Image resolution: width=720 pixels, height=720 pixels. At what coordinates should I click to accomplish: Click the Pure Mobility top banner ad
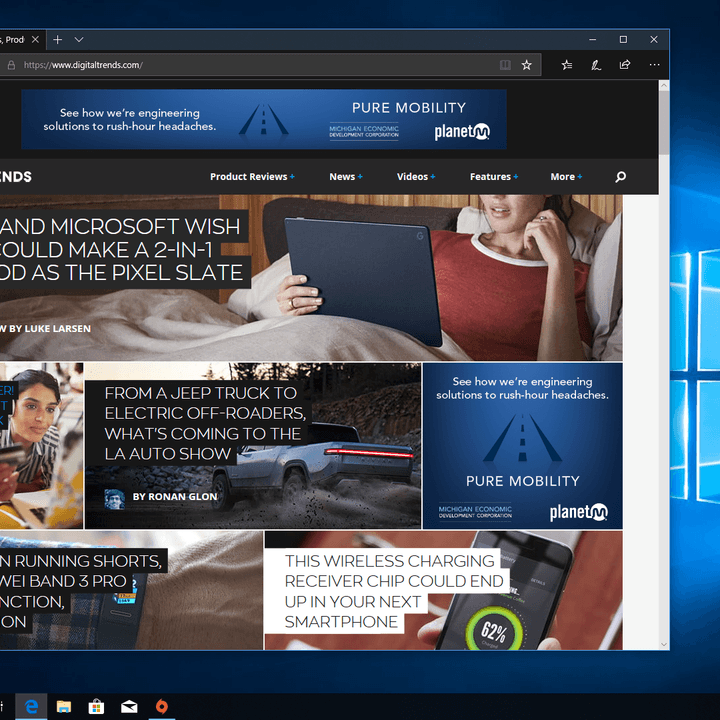pyautogui.click(x=264, y=119)
